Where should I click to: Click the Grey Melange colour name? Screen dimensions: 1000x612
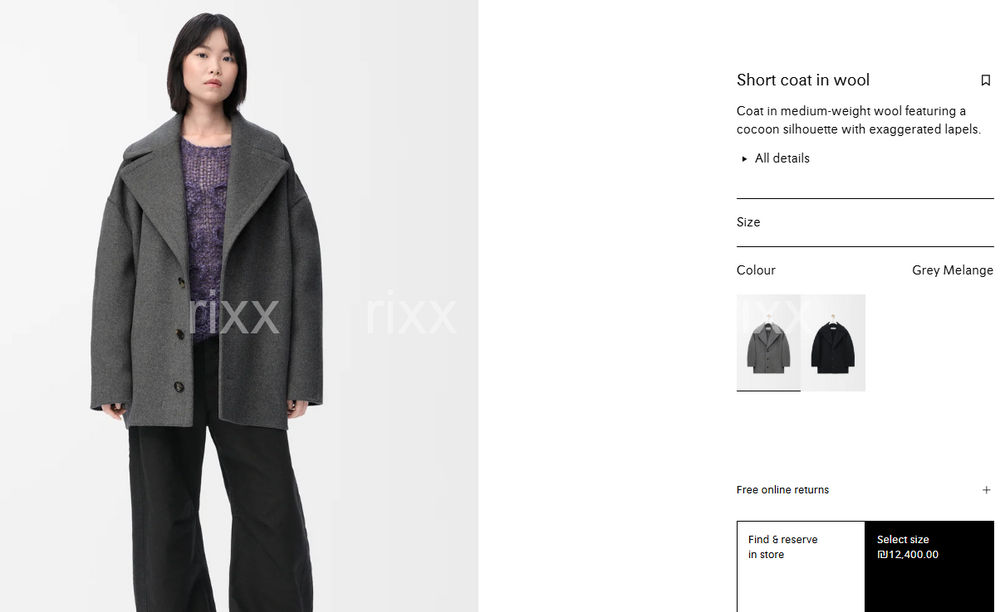(952, 270)
